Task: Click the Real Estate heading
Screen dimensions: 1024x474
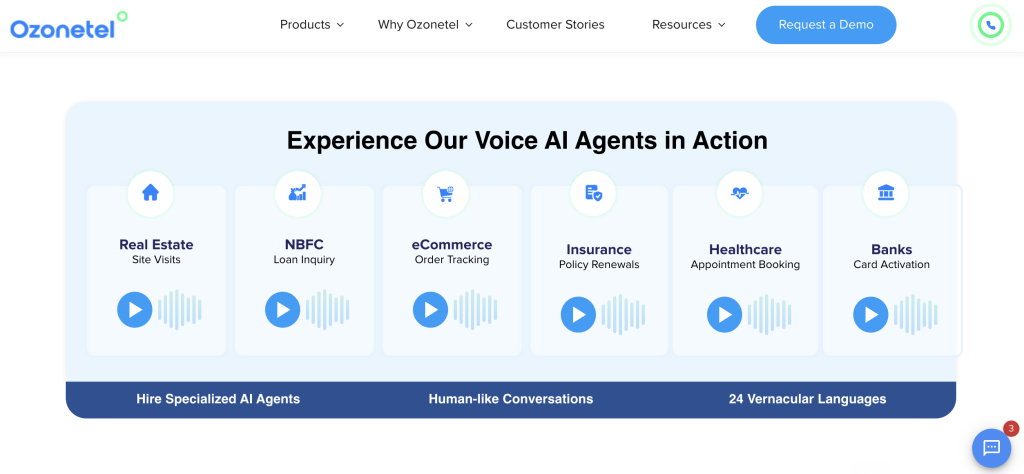Action: (156, 245)
